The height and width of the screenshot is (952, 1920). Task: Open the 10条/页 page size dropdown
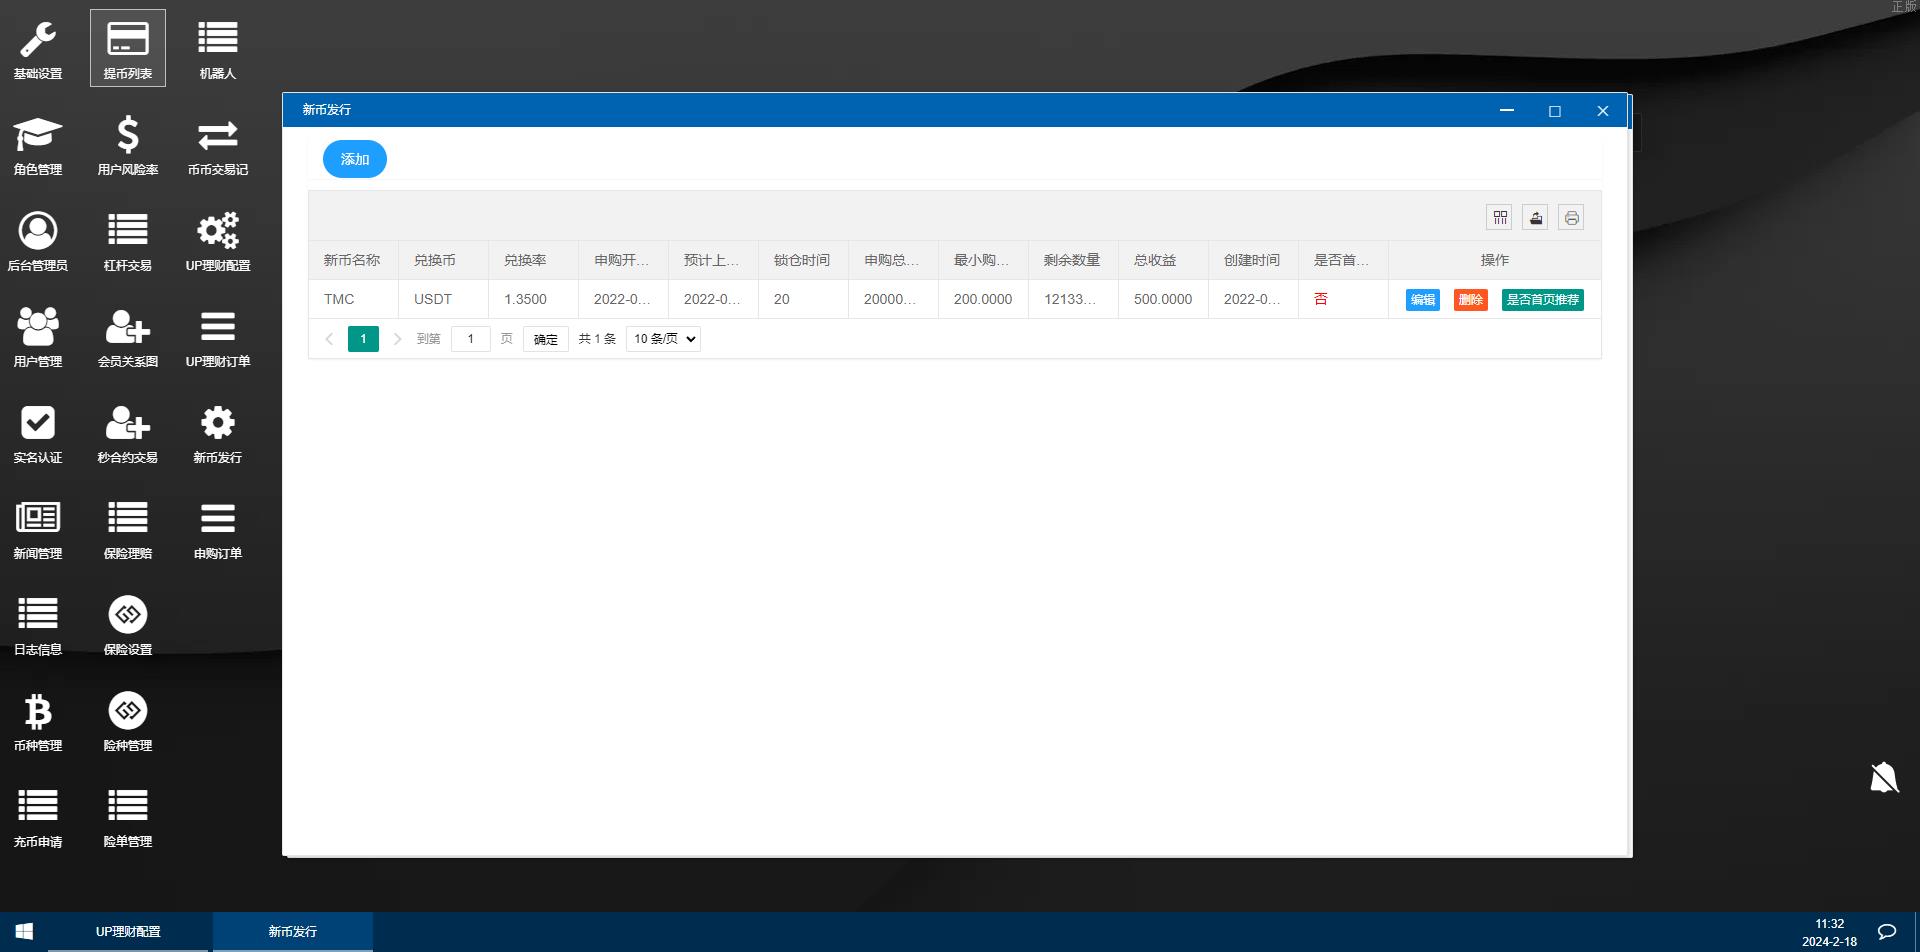tap(662, 339)
